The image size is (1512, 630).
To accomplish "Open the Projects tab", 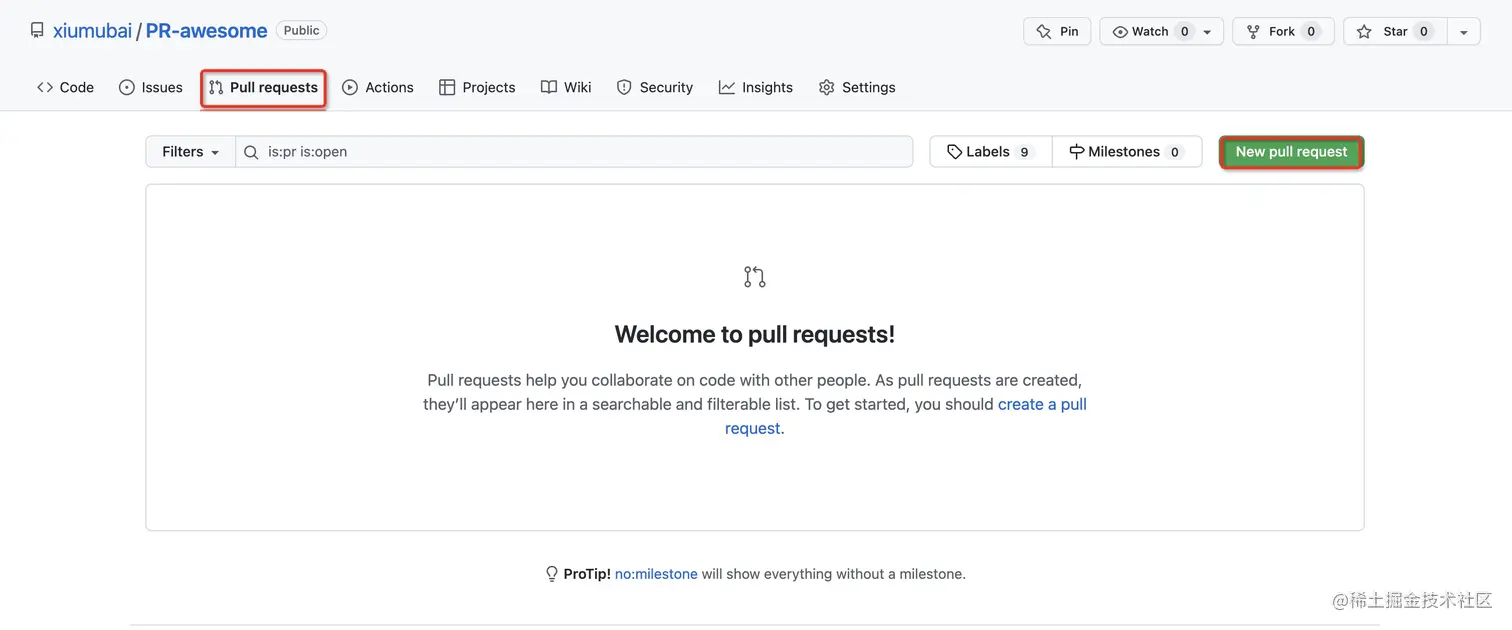I will (x=477, y=87).
